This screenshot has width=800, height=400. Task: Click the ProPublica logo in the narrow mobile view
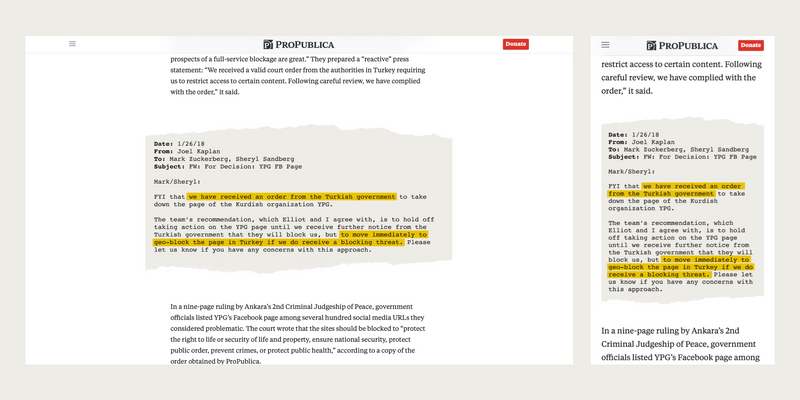click(682, 45)
